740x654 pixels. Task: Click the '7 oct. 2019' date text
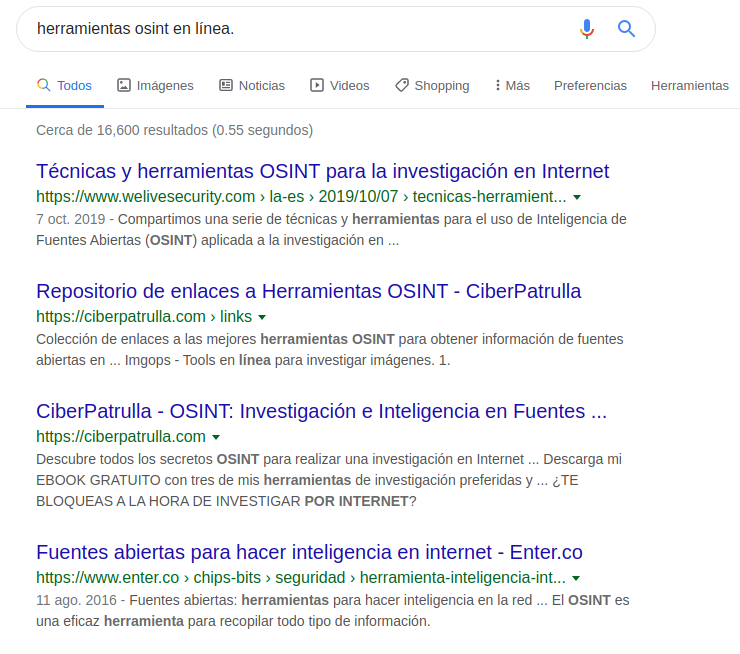coord(70,219)
